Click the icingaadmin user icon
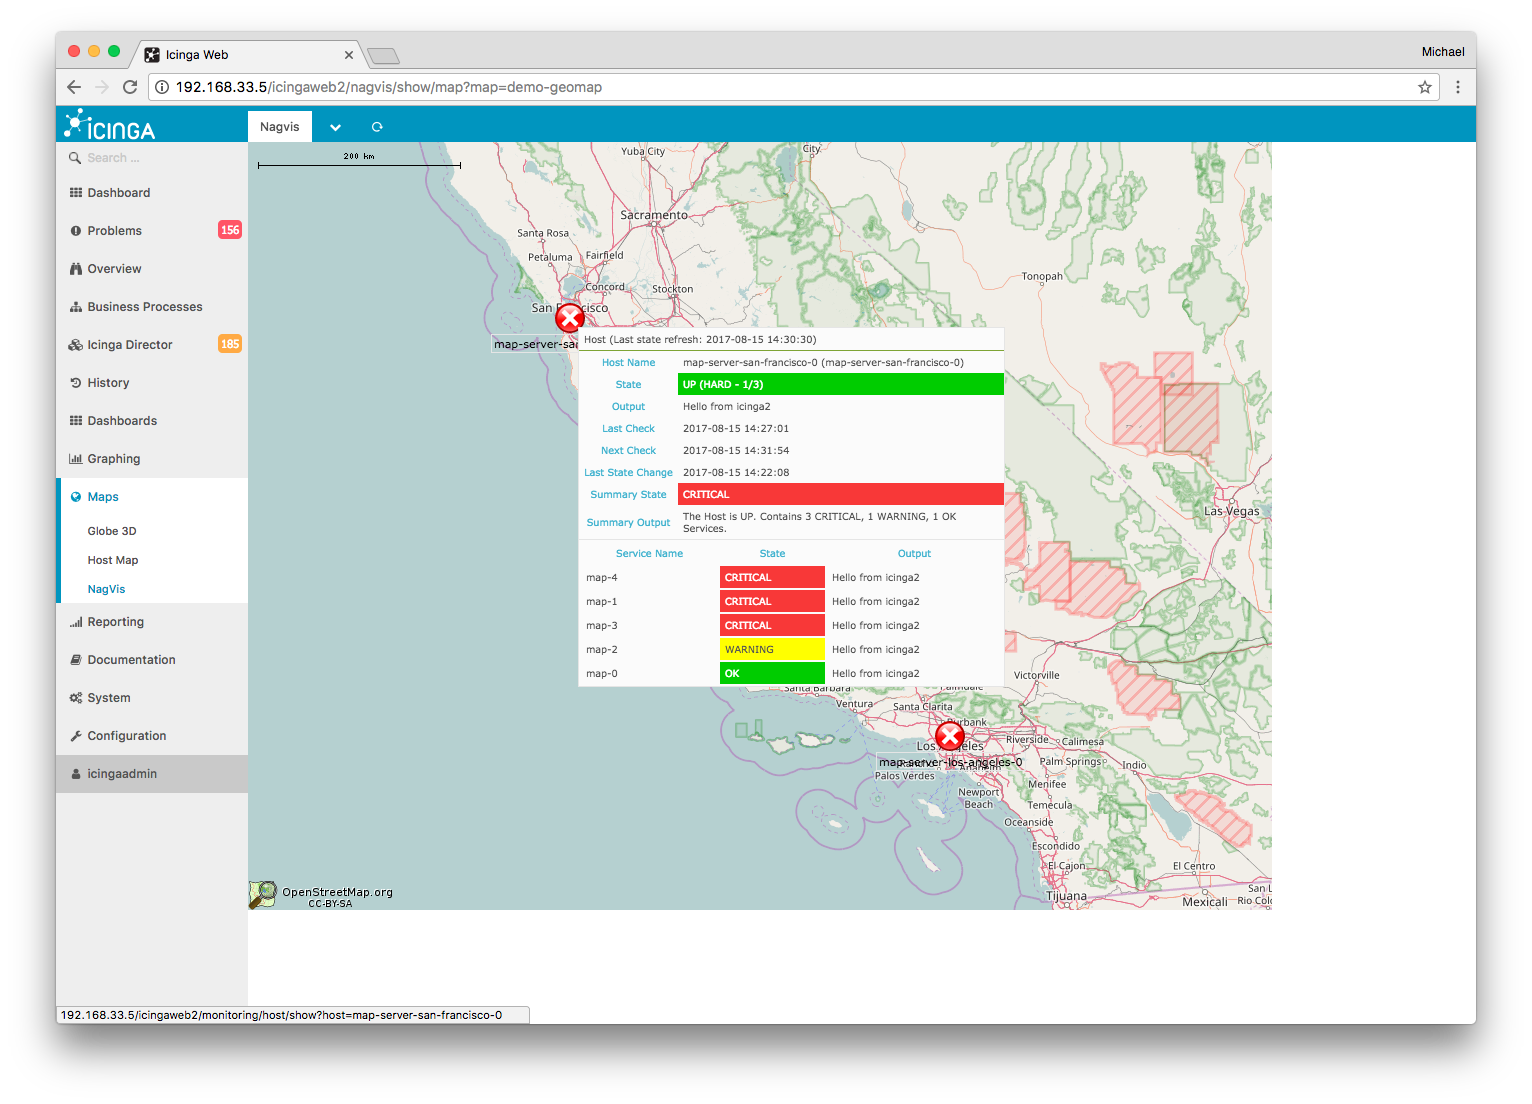 tap(76, 774)
